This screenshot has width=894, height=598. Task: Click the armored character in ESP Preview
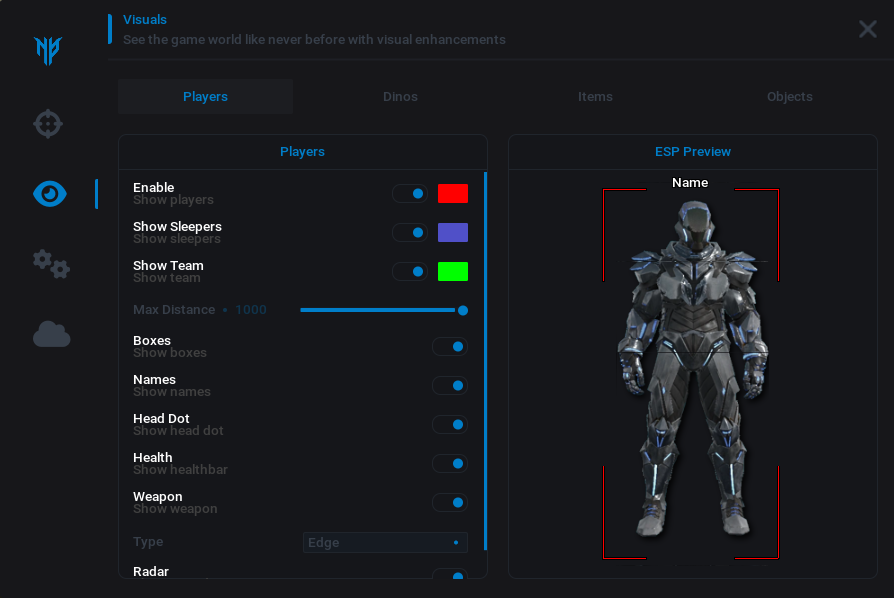[x=693, y=369]
